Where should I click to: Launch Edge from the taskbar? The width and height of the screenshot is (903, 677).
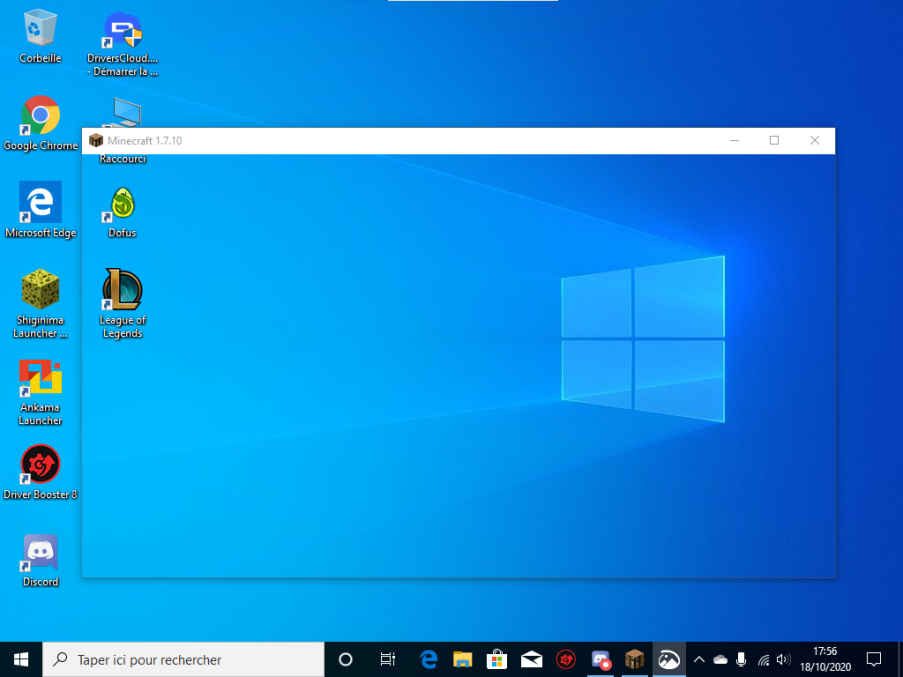click(x=428, y=659)
